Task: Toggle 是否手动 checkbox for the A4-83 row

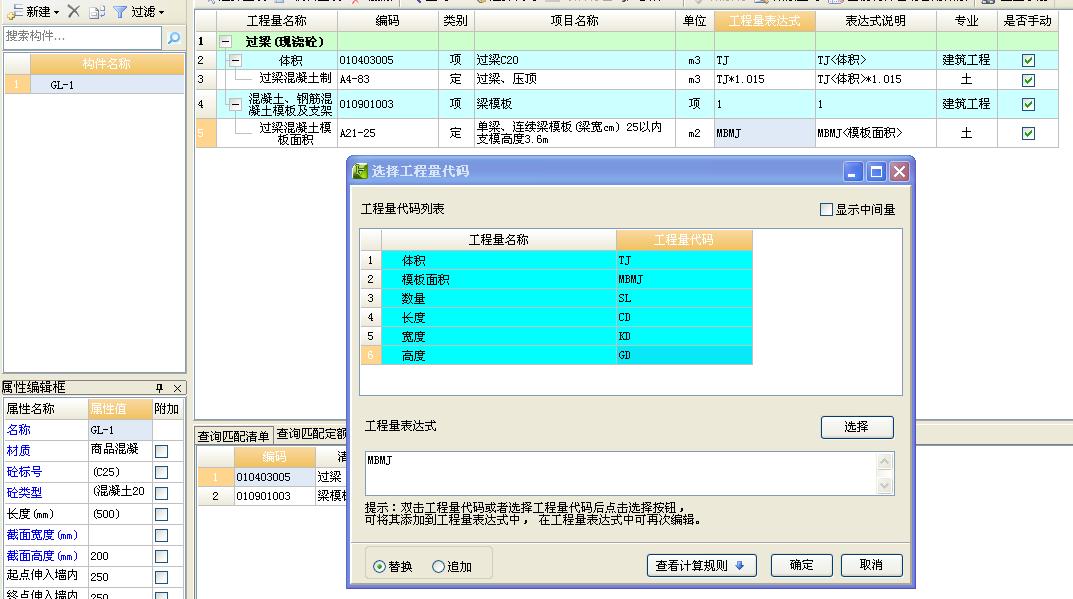Action: click(x=1028, y=80)
